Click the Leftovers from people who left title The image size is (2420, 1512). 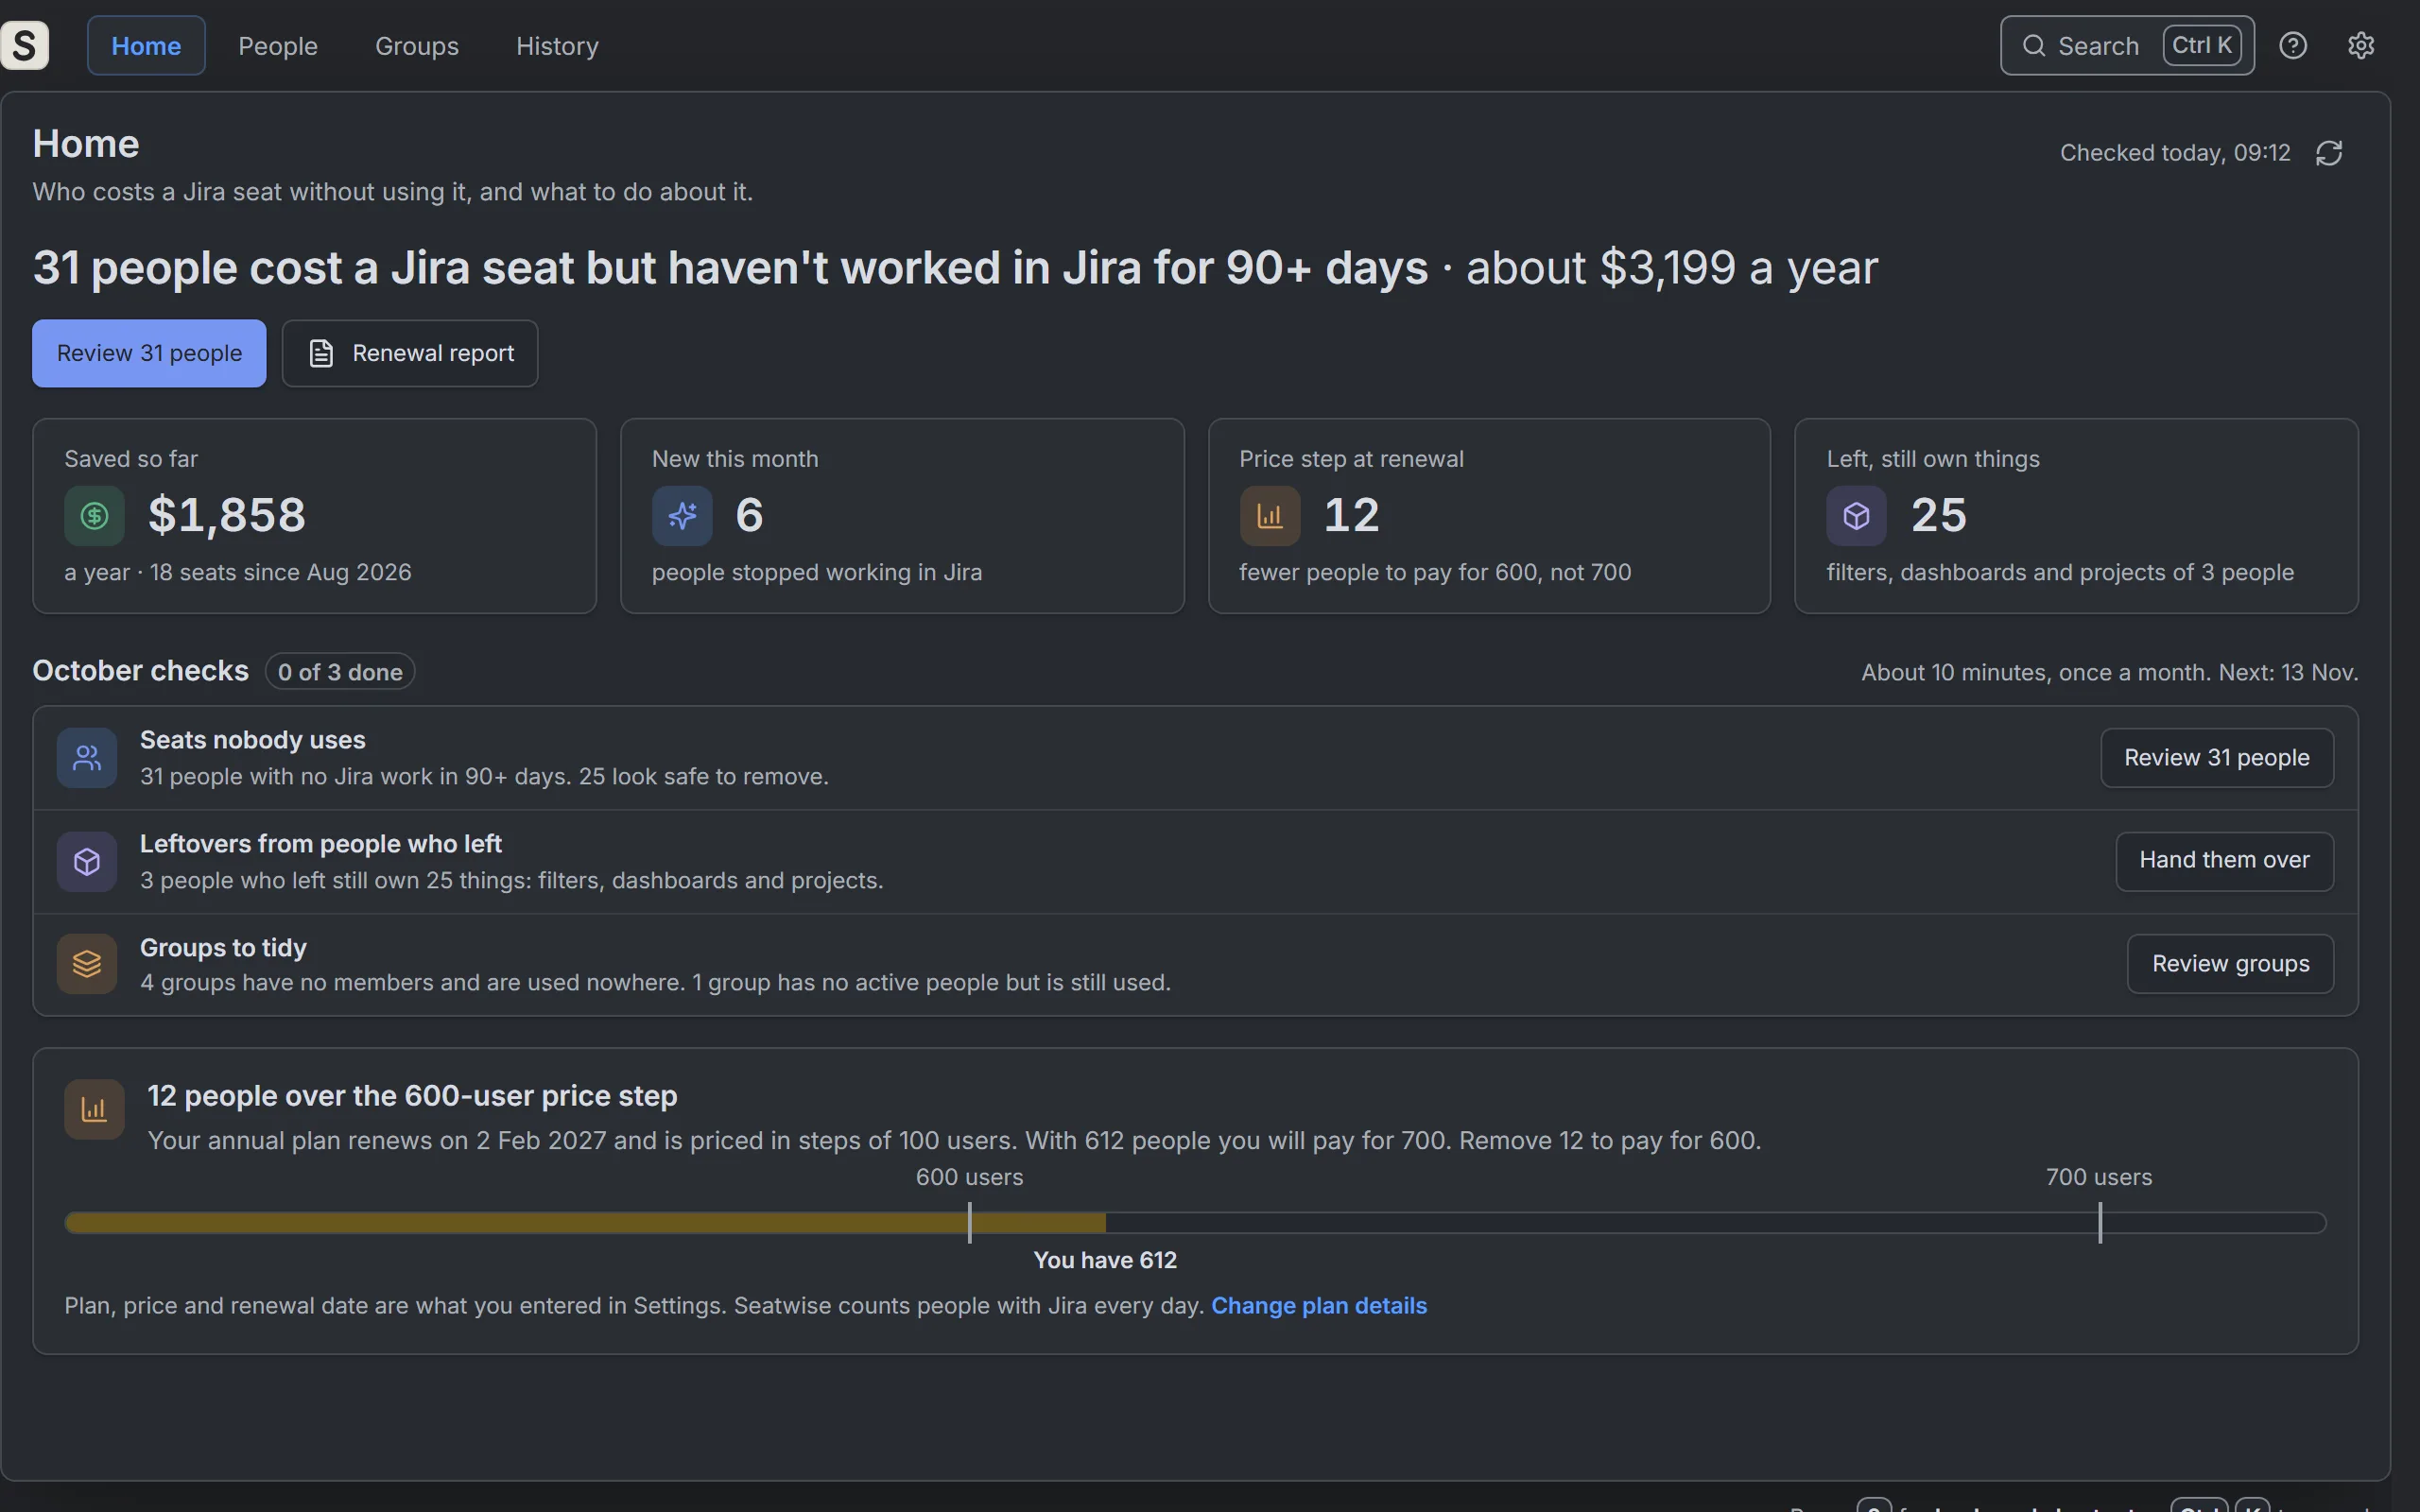click(320, 844)
